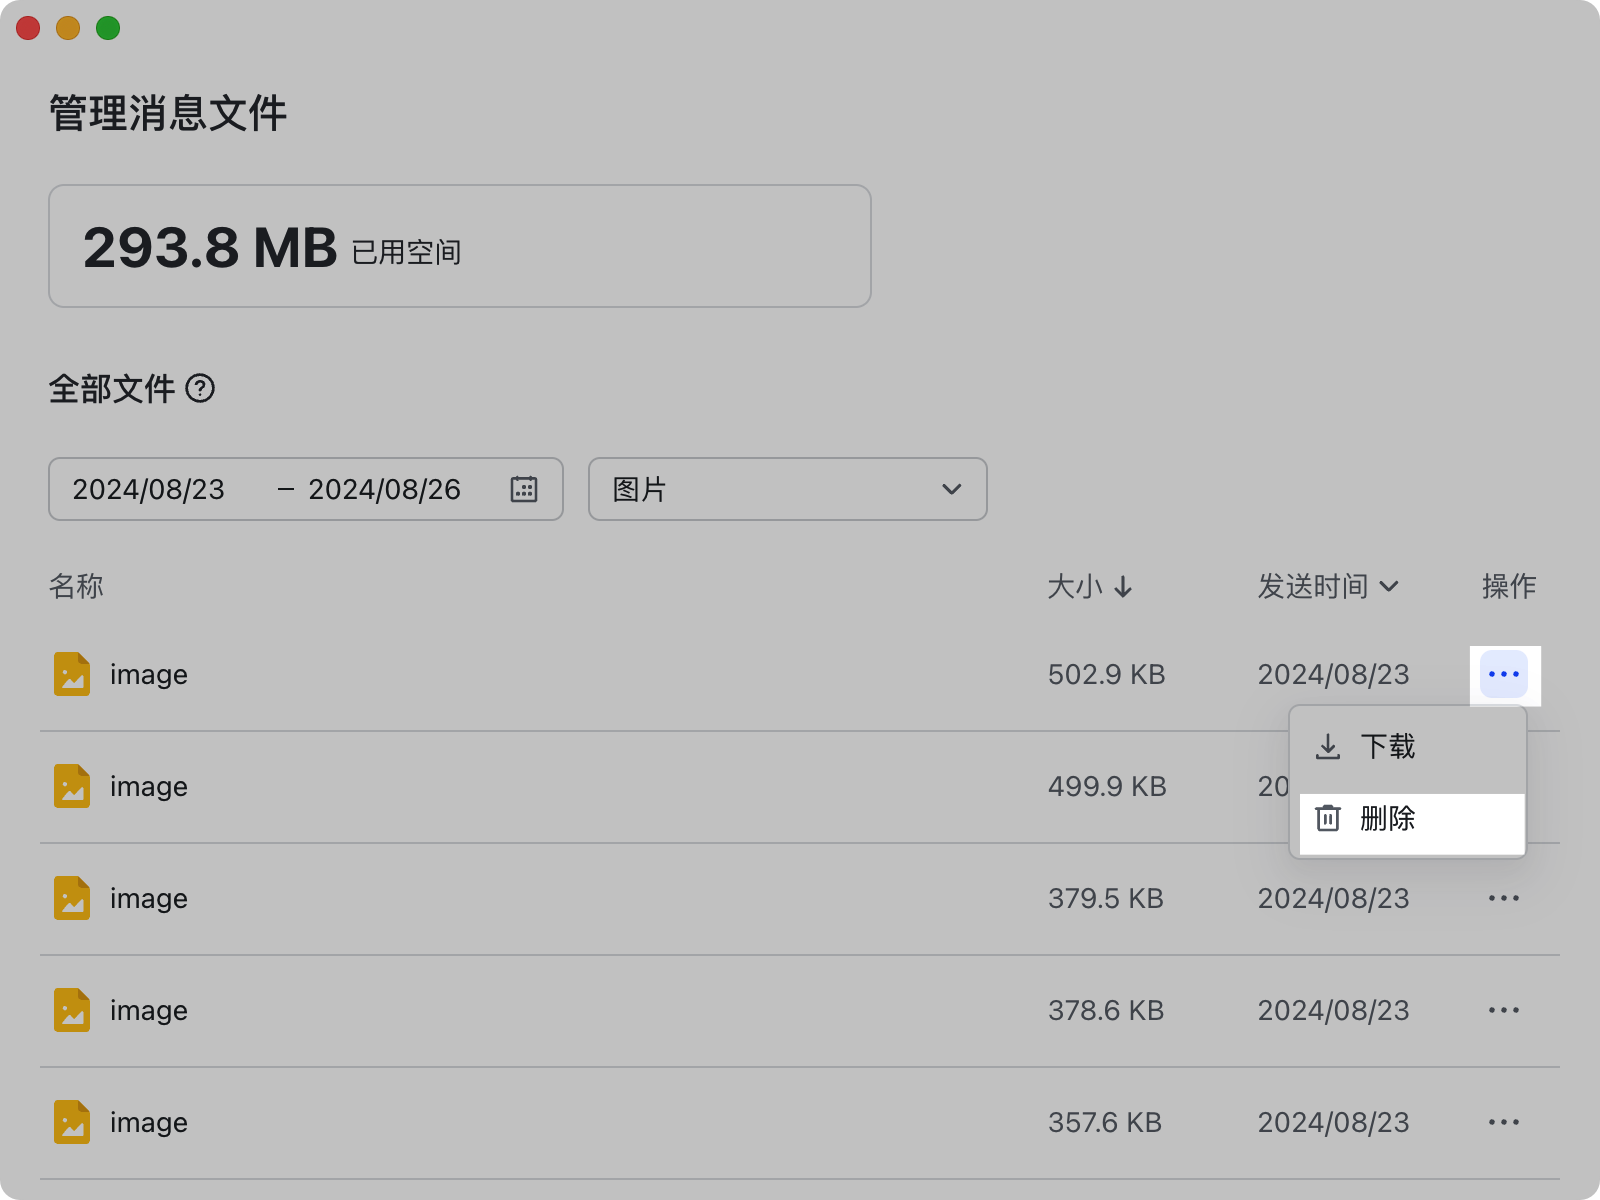This screenshot has height=1200, width=1600.
Task: Open more options for the 357.6 KB image
Action: pyautogui.click(x=1503, y=1122)
